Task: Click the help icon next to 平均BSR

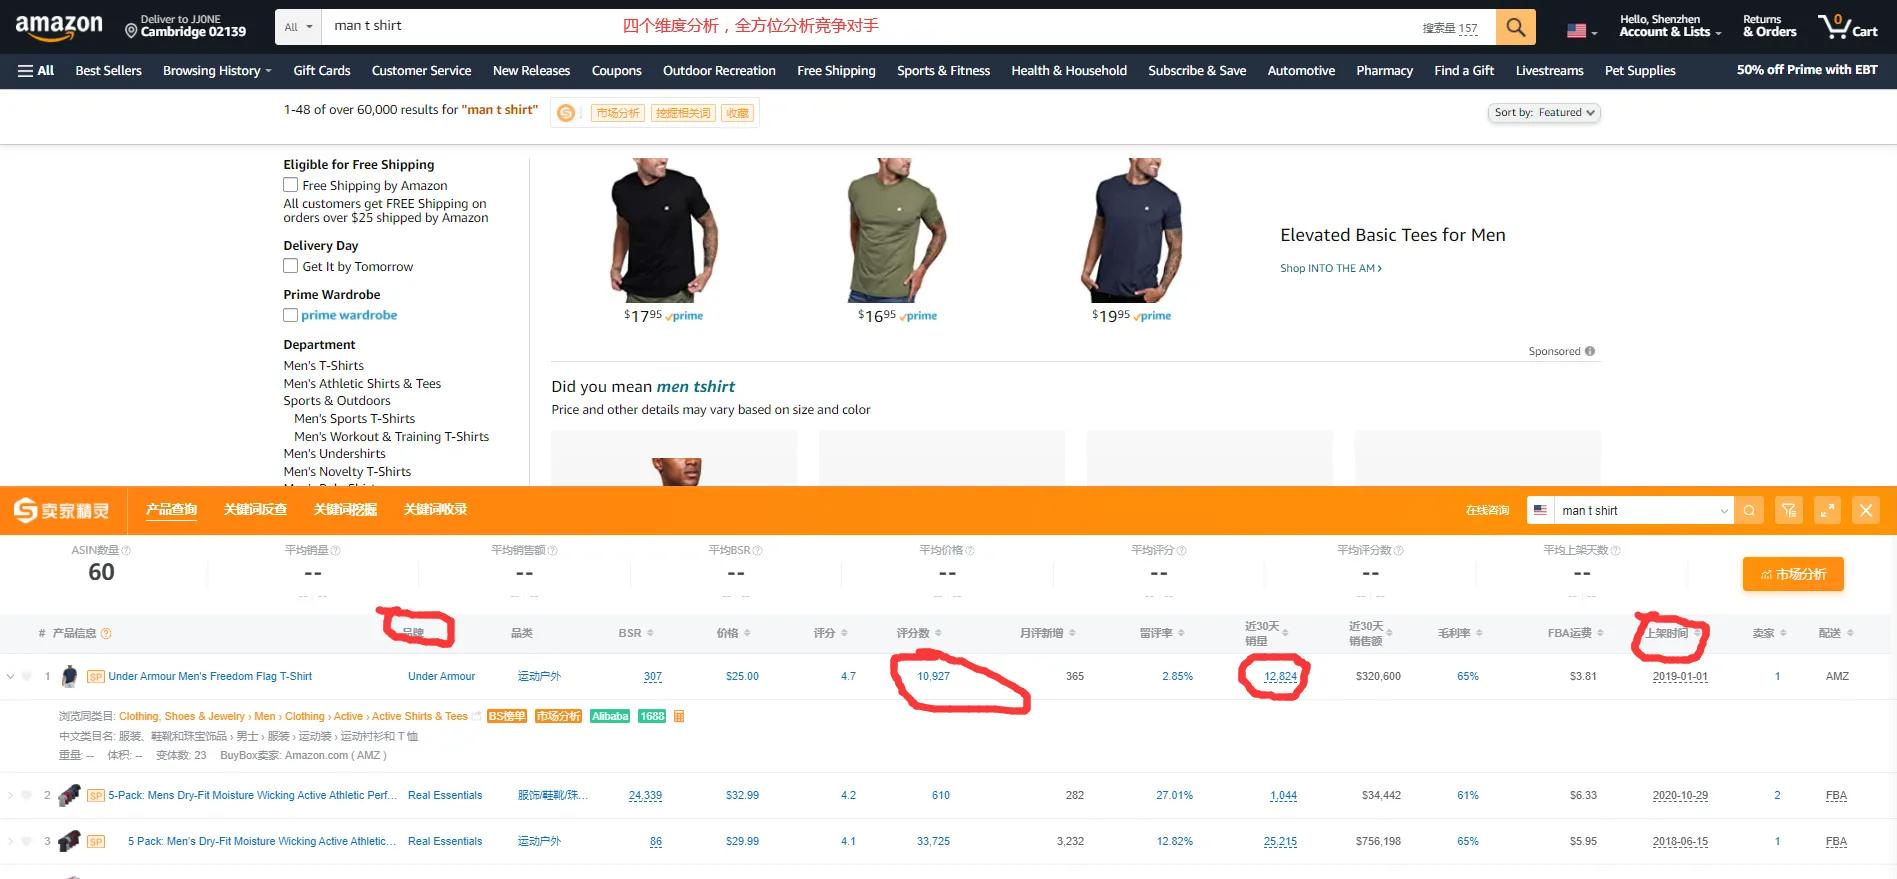Action: tap(757, 550)
